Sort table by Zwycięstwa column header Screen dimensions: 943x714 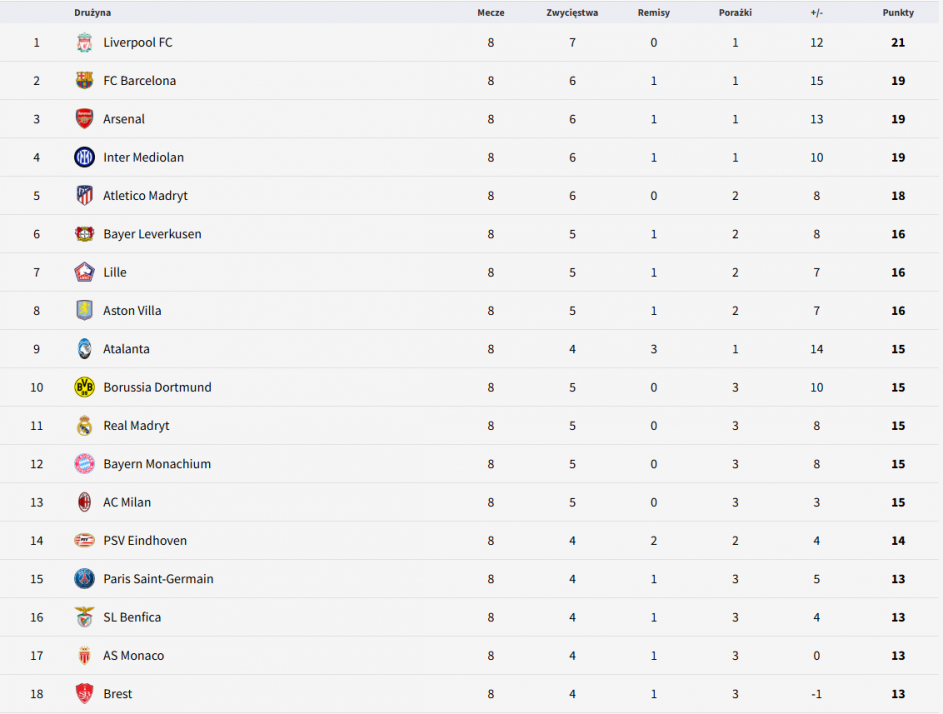pyautogui.click(x=572, y=13)
